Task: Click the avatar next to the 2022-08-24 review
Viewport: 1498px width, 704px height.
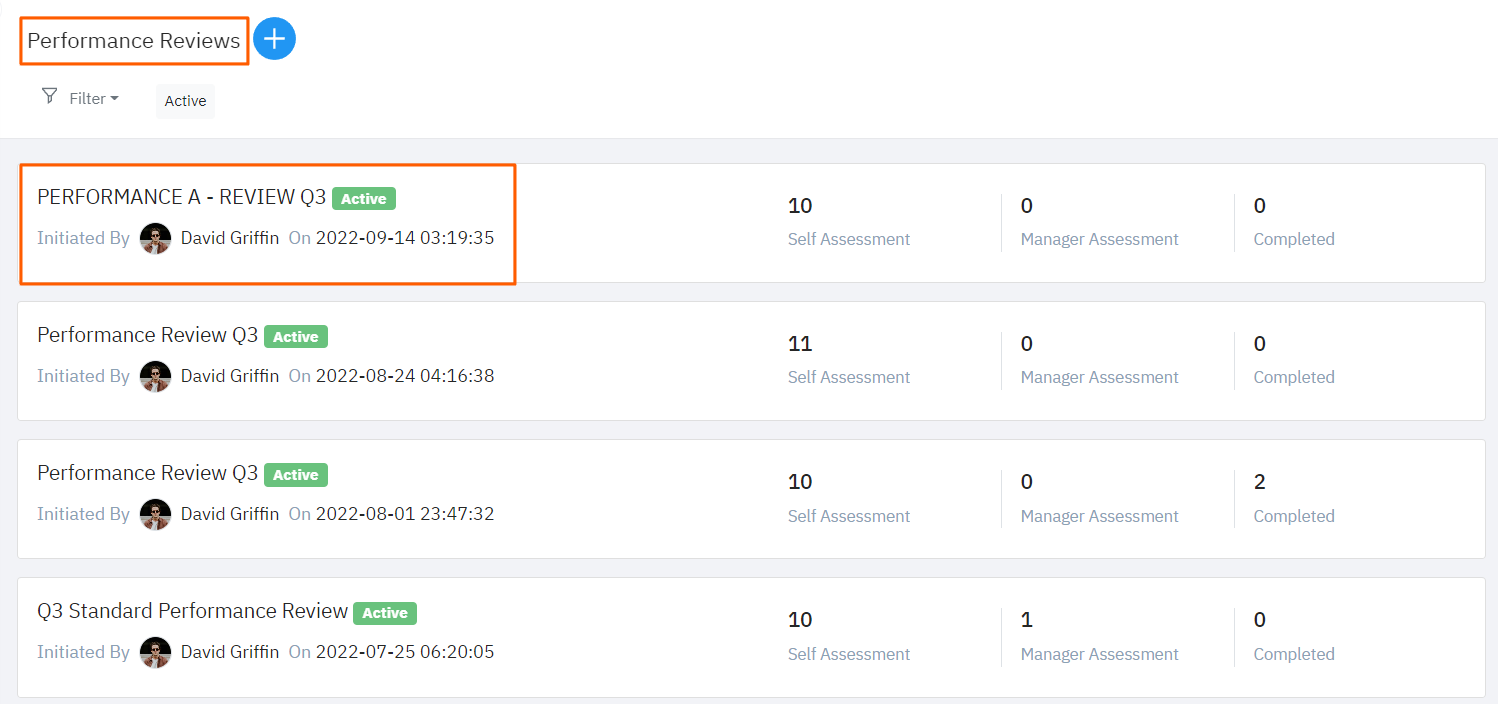Action: point(155,376)
